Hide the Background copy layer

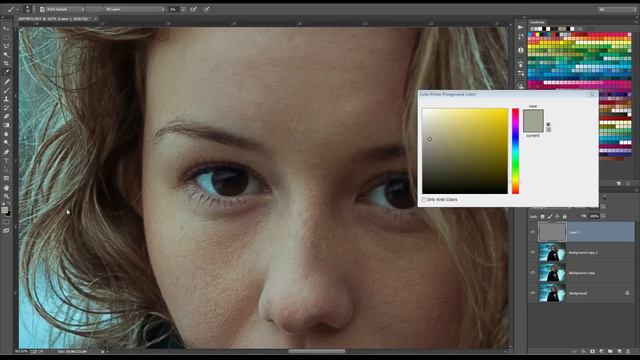tap(533, 273)
